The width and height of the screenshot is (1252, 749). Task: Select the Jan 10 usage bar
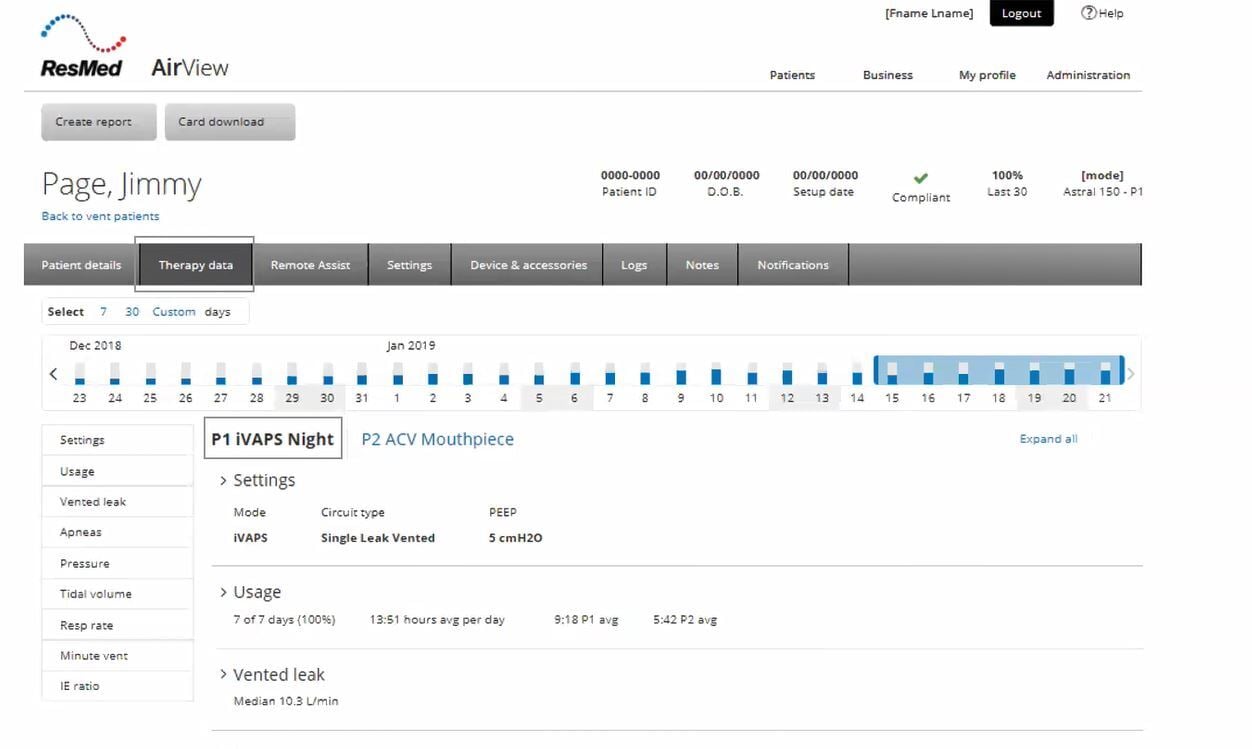[716, 377]
